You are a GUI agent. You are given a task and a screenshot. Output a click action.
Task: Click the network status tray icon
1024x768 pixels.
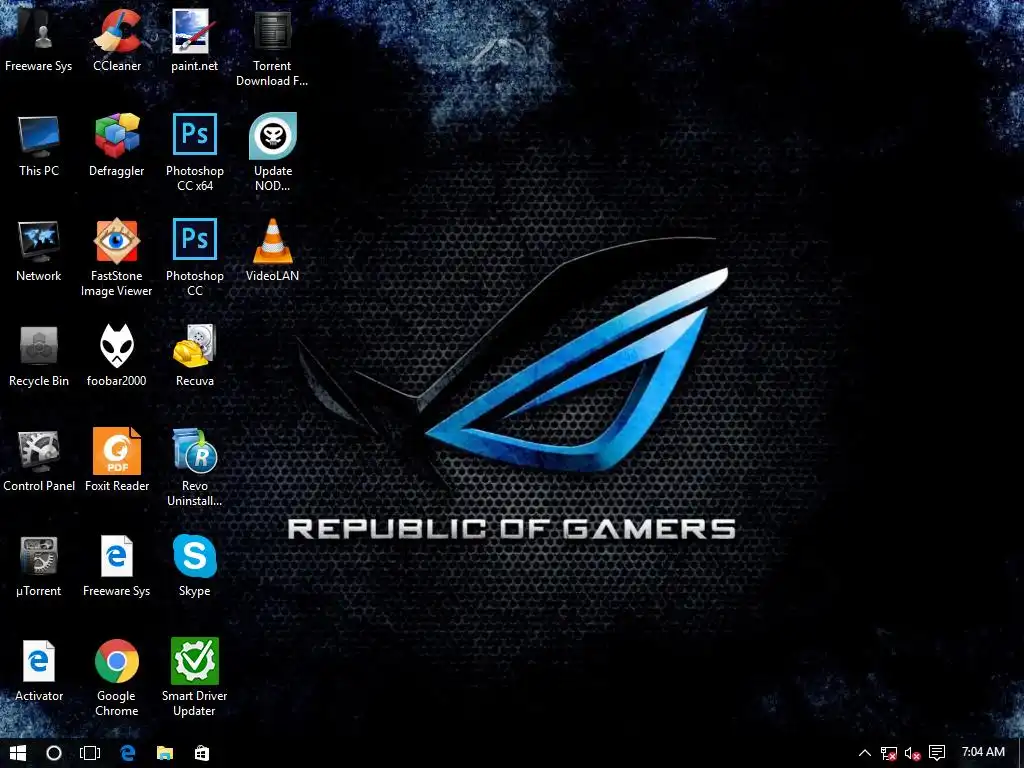click(x=889, y=754)
